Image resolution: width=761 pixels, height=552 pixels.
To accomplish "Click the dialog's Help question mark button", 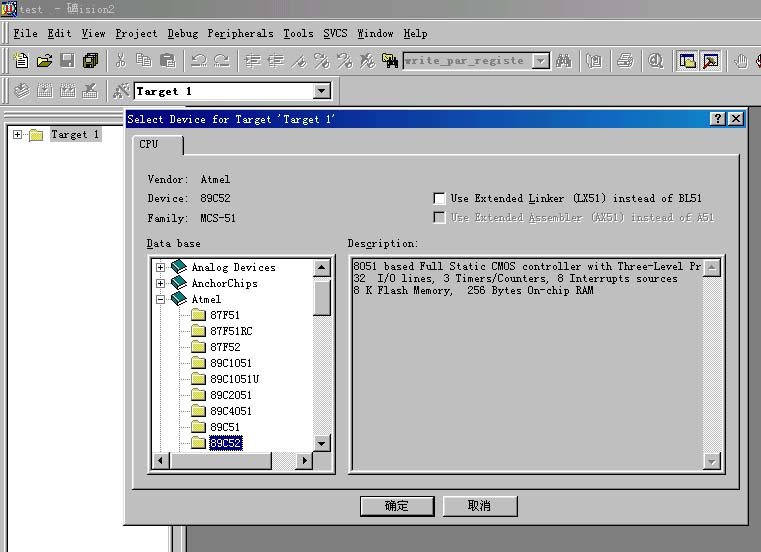I will click(717, 119).
